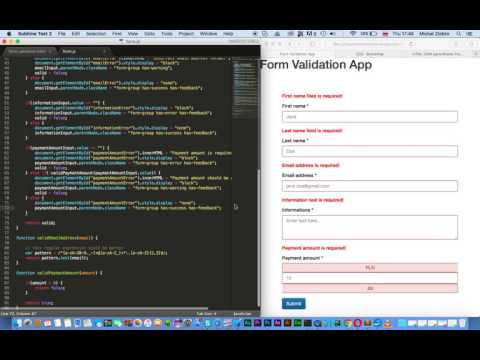The width and height of the screenshot is (480, 360).
Task: Click the Wi-Fi status icon
Action: tap(353, 34)
